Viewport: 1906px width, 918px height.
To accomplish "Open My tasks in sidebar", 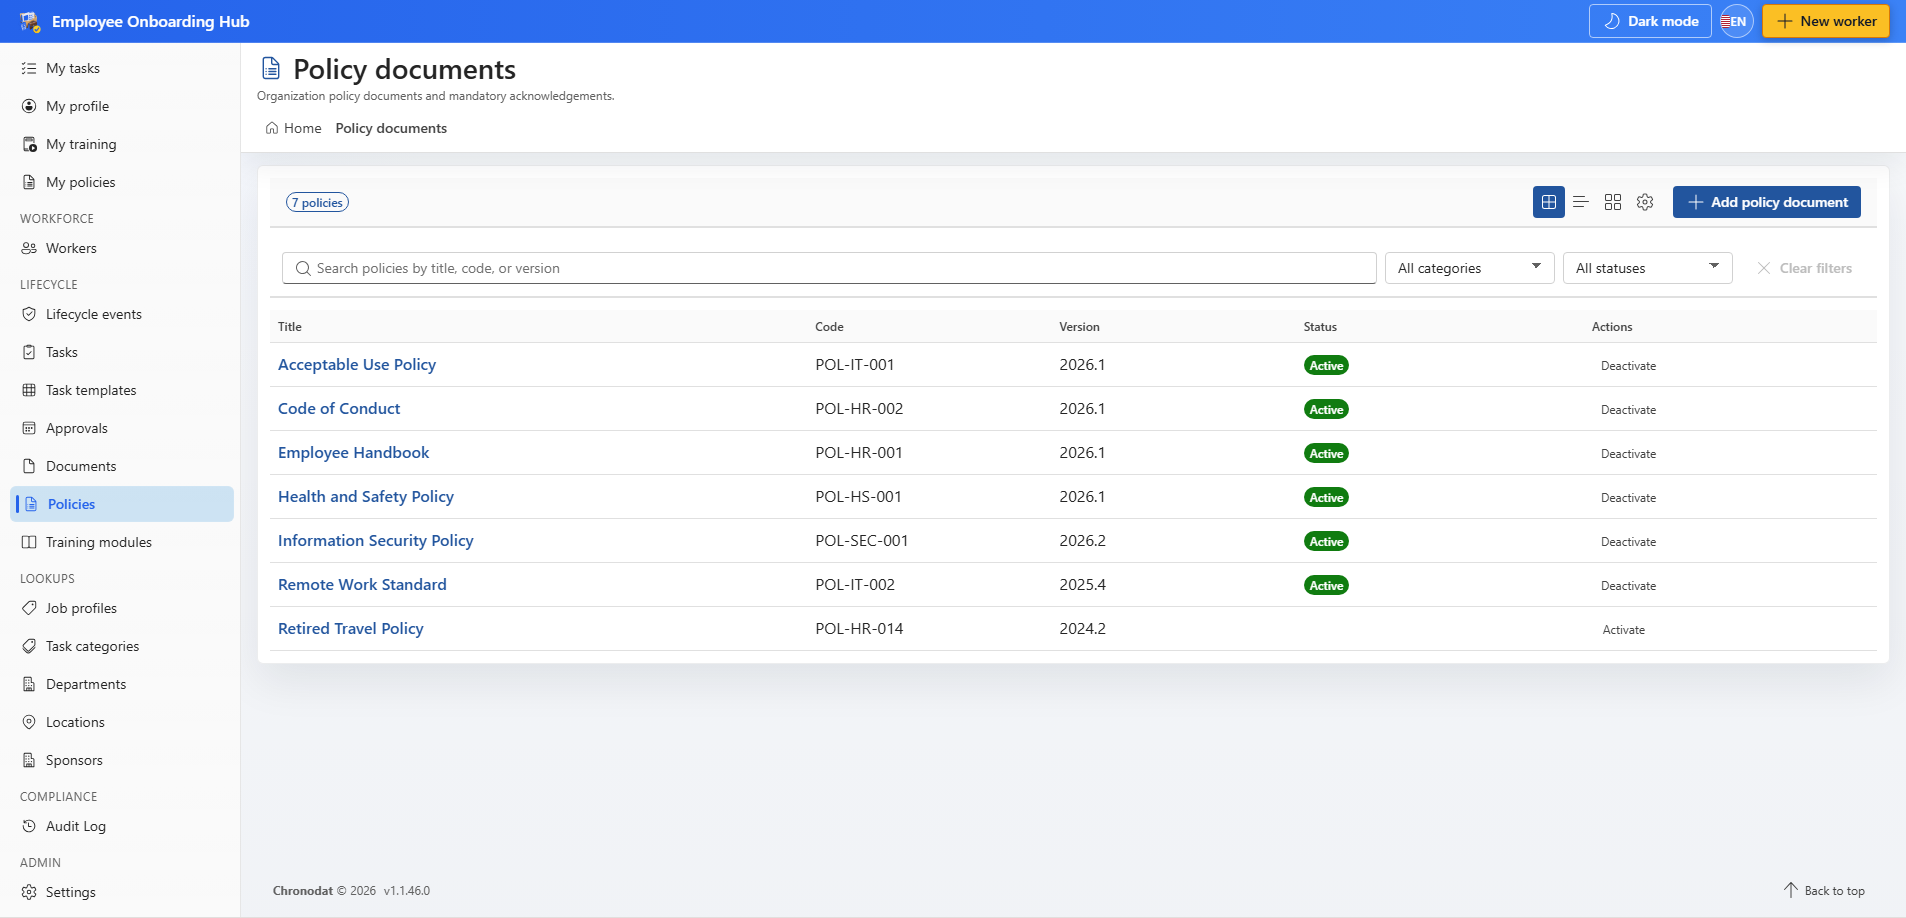I will coord(122,68).
